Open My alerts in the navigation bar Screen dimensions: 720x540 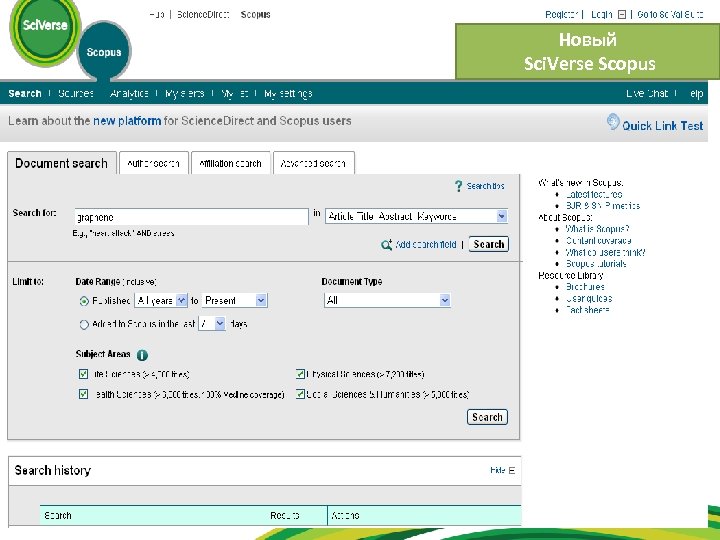(184, 94)
